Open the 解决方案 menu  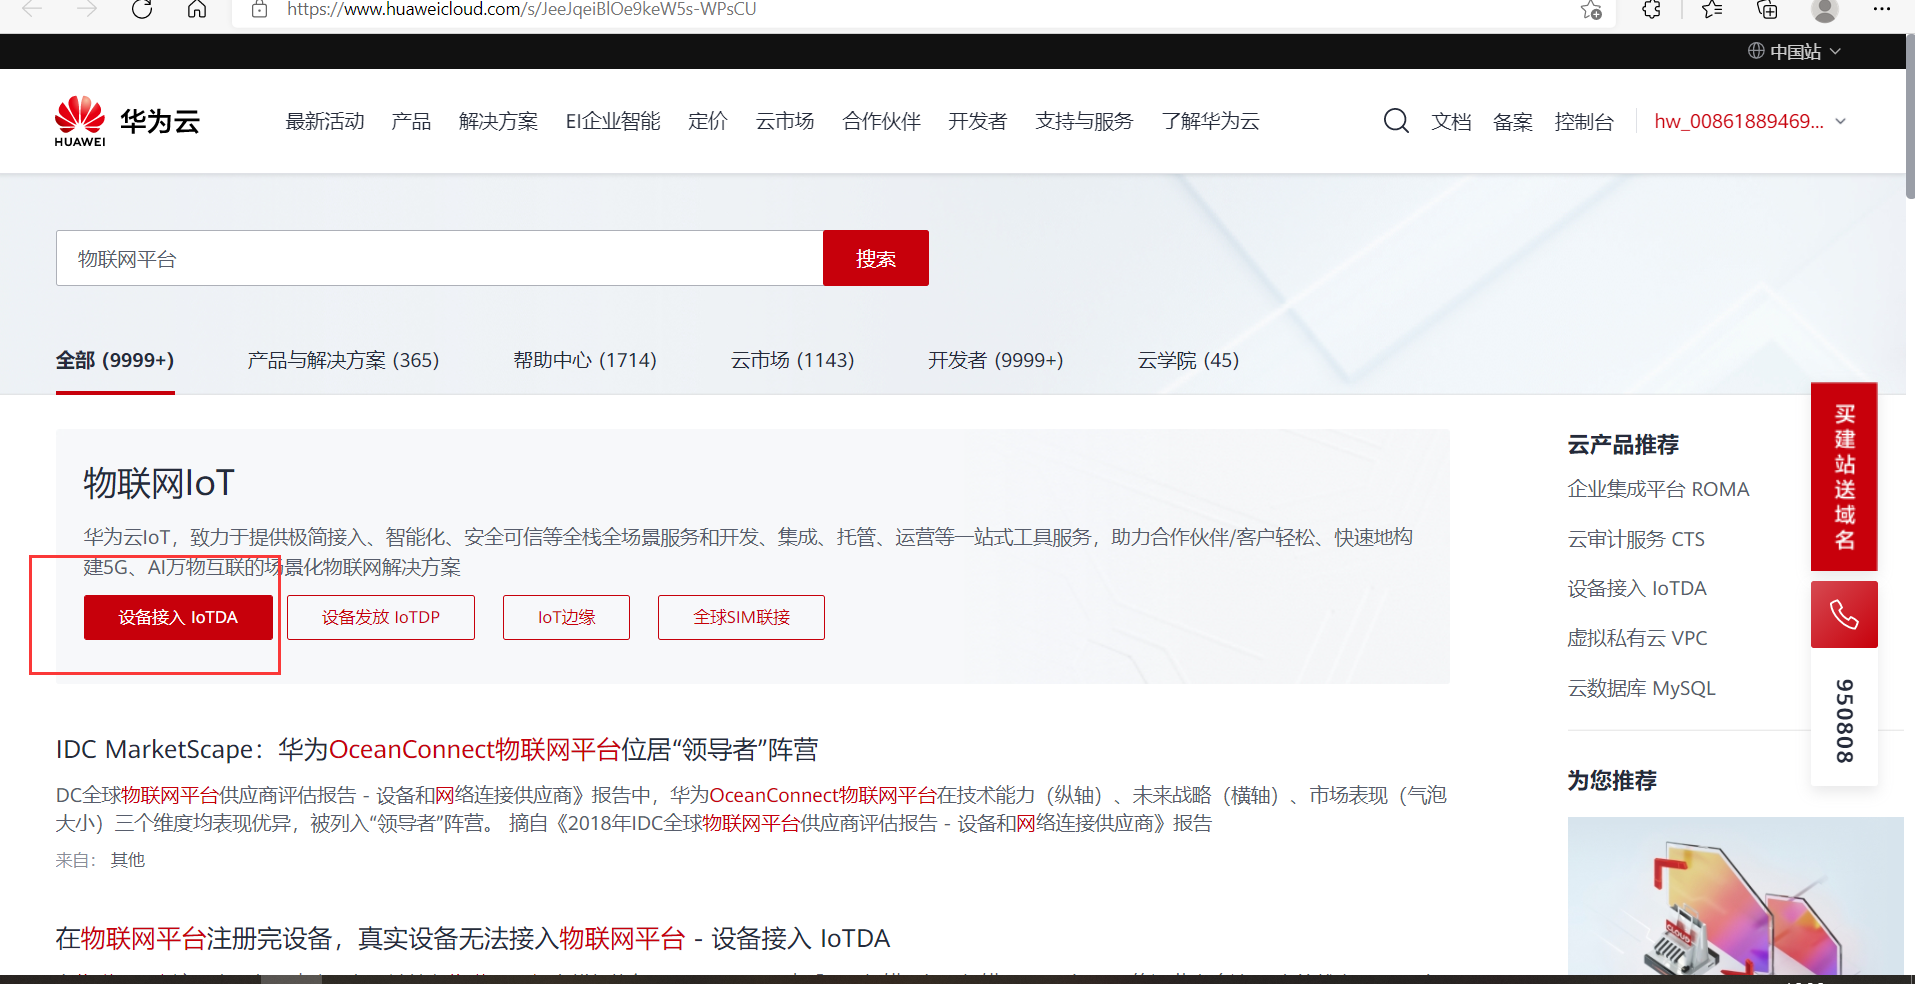tap(498, 121)
